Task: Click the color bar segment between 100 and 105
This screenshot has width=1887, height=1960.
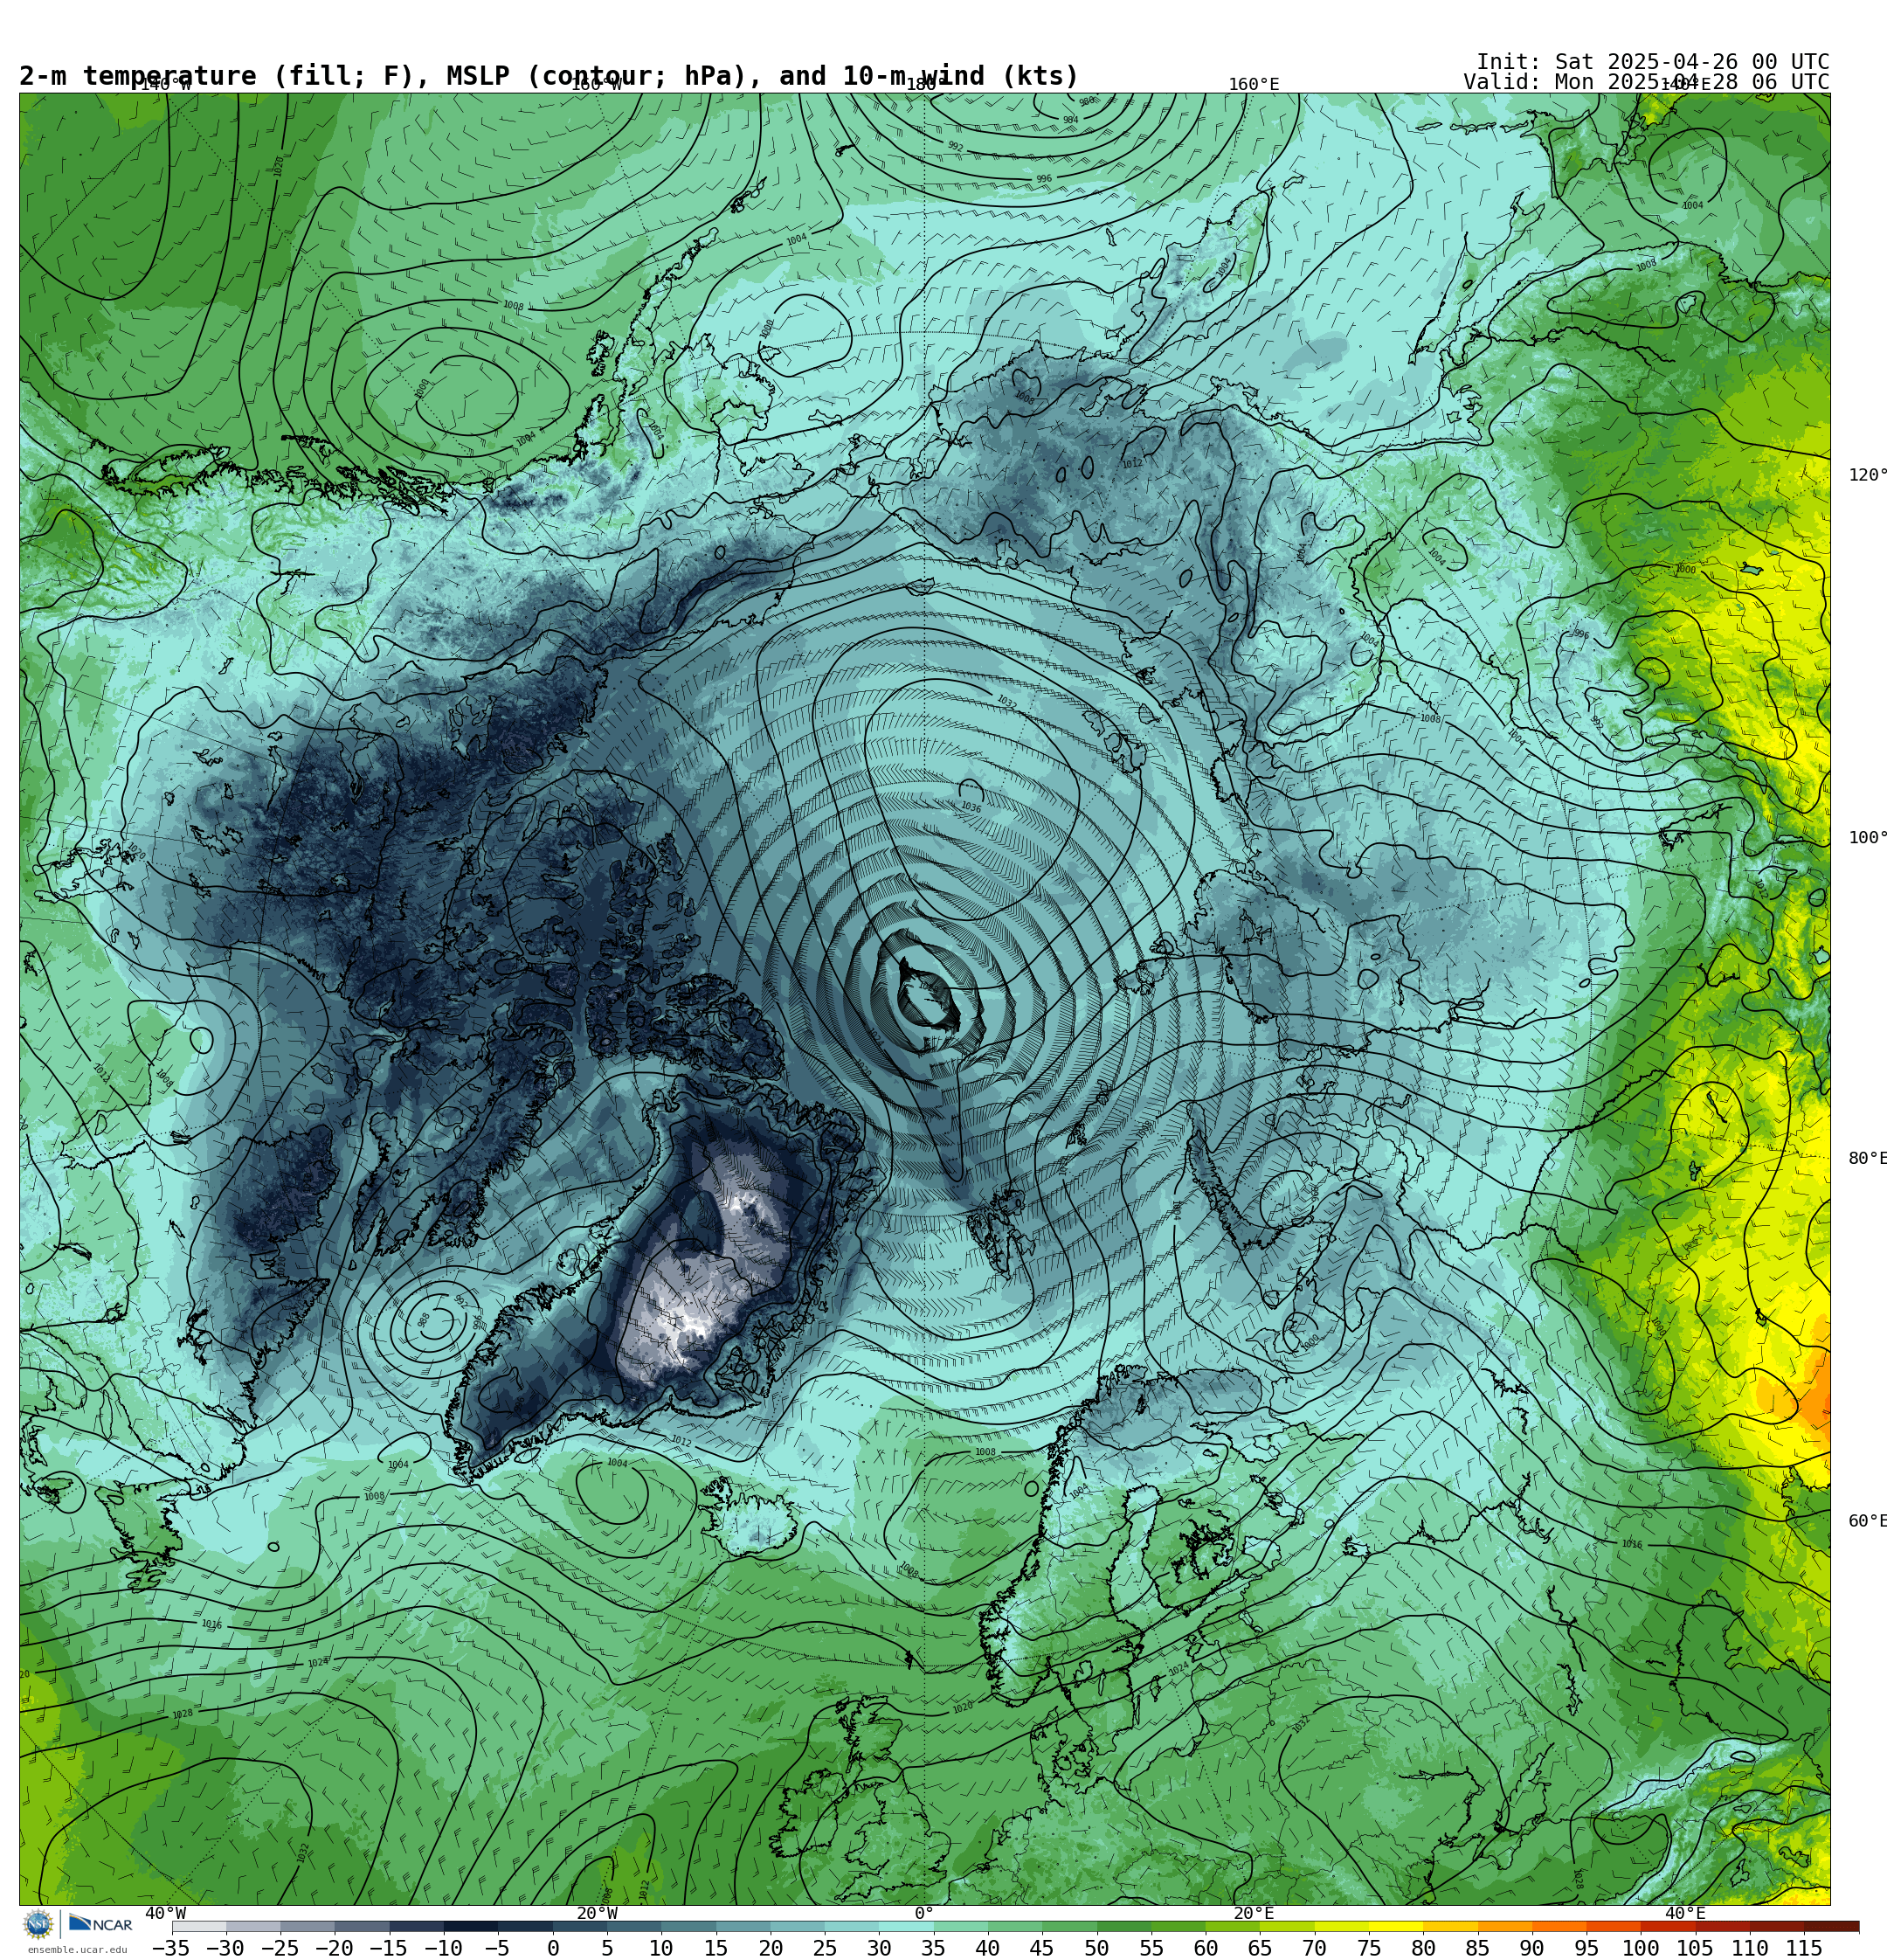Action: click(x=1667, y=1926)
